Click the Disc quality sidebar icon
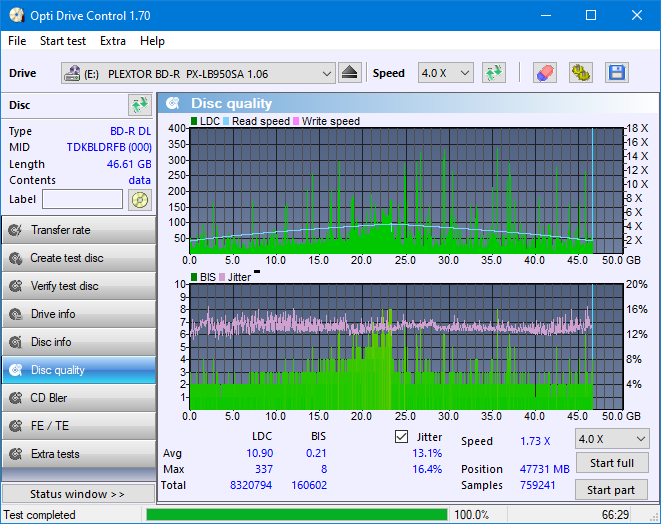This screenshot has height=524, width=661. pos(16,370)
